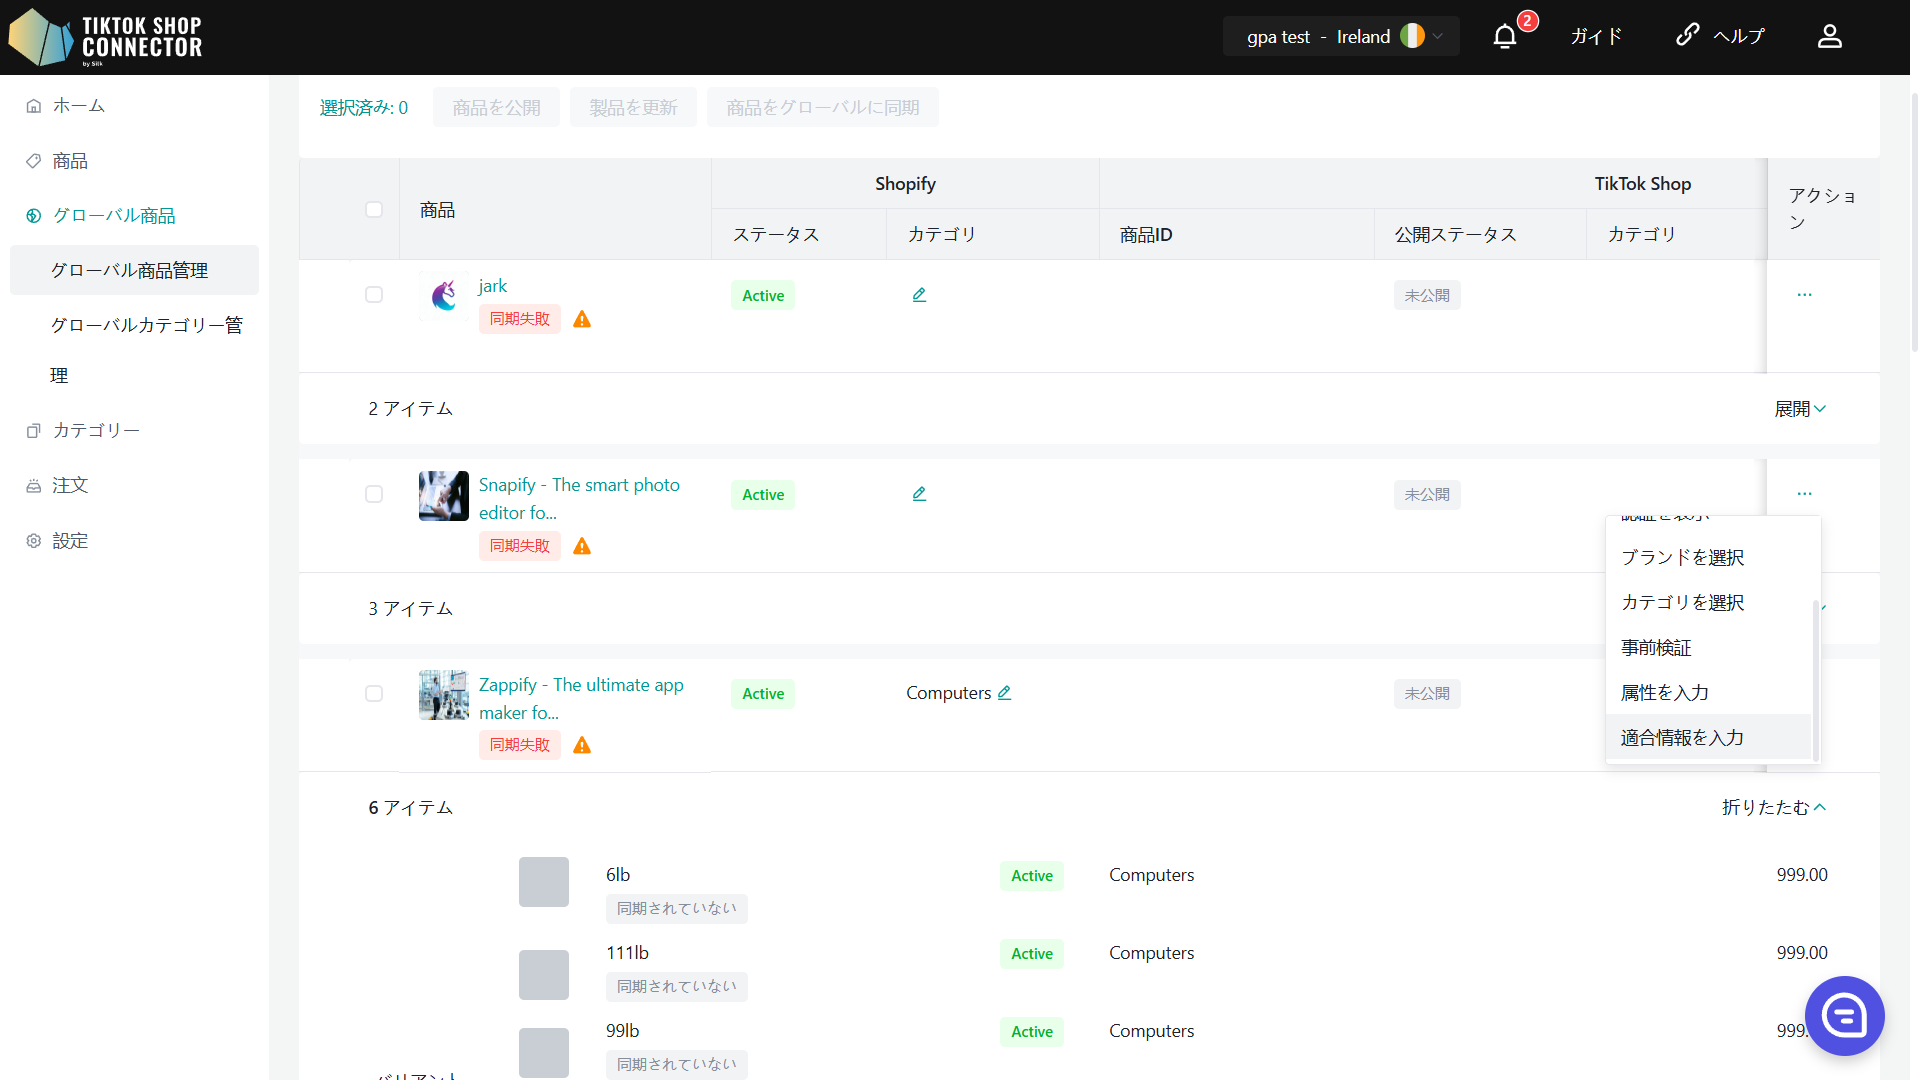The image size is (1920, 1080).
Task: Open the 'ガイド' link in header
Action: (1595, 37)
